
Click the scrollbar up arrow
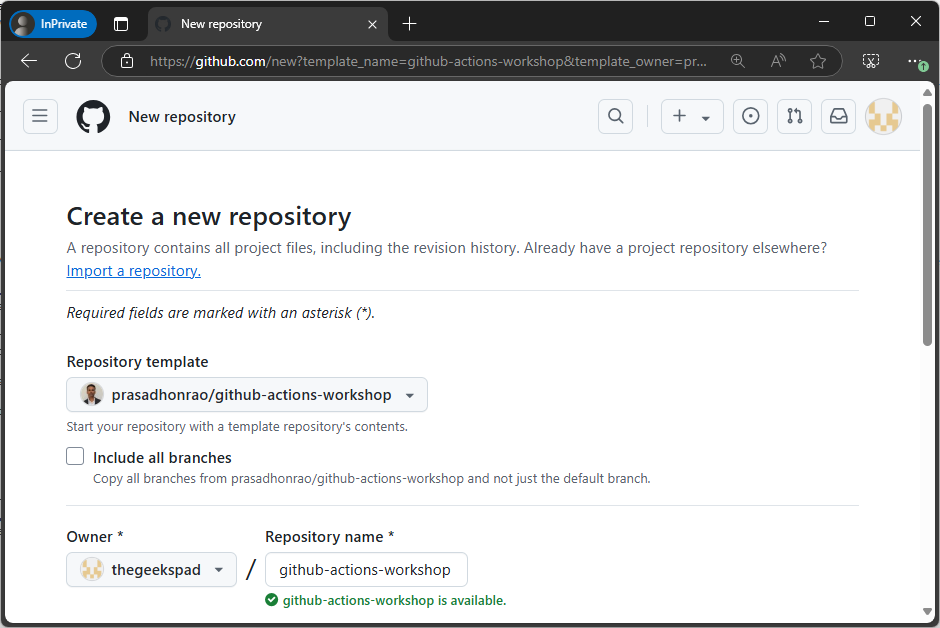click(x=927, y=92)
